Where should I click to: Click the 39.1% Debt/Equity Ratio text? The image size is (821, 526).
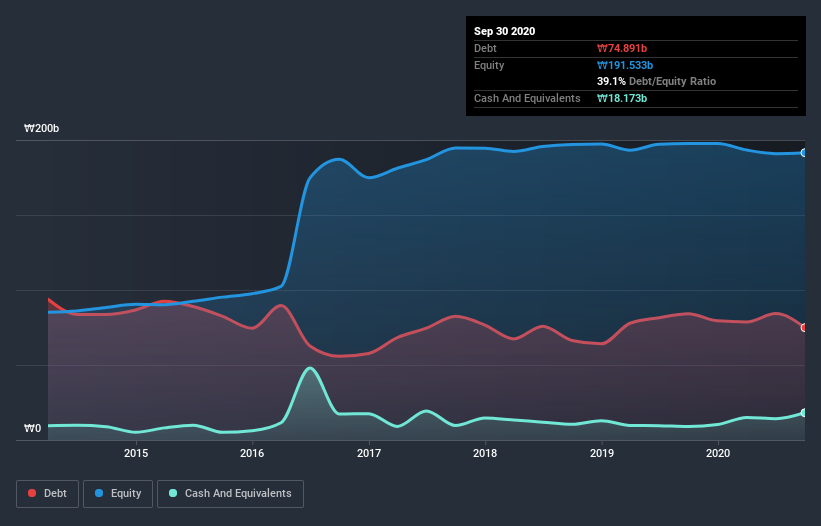click(656, 81)
